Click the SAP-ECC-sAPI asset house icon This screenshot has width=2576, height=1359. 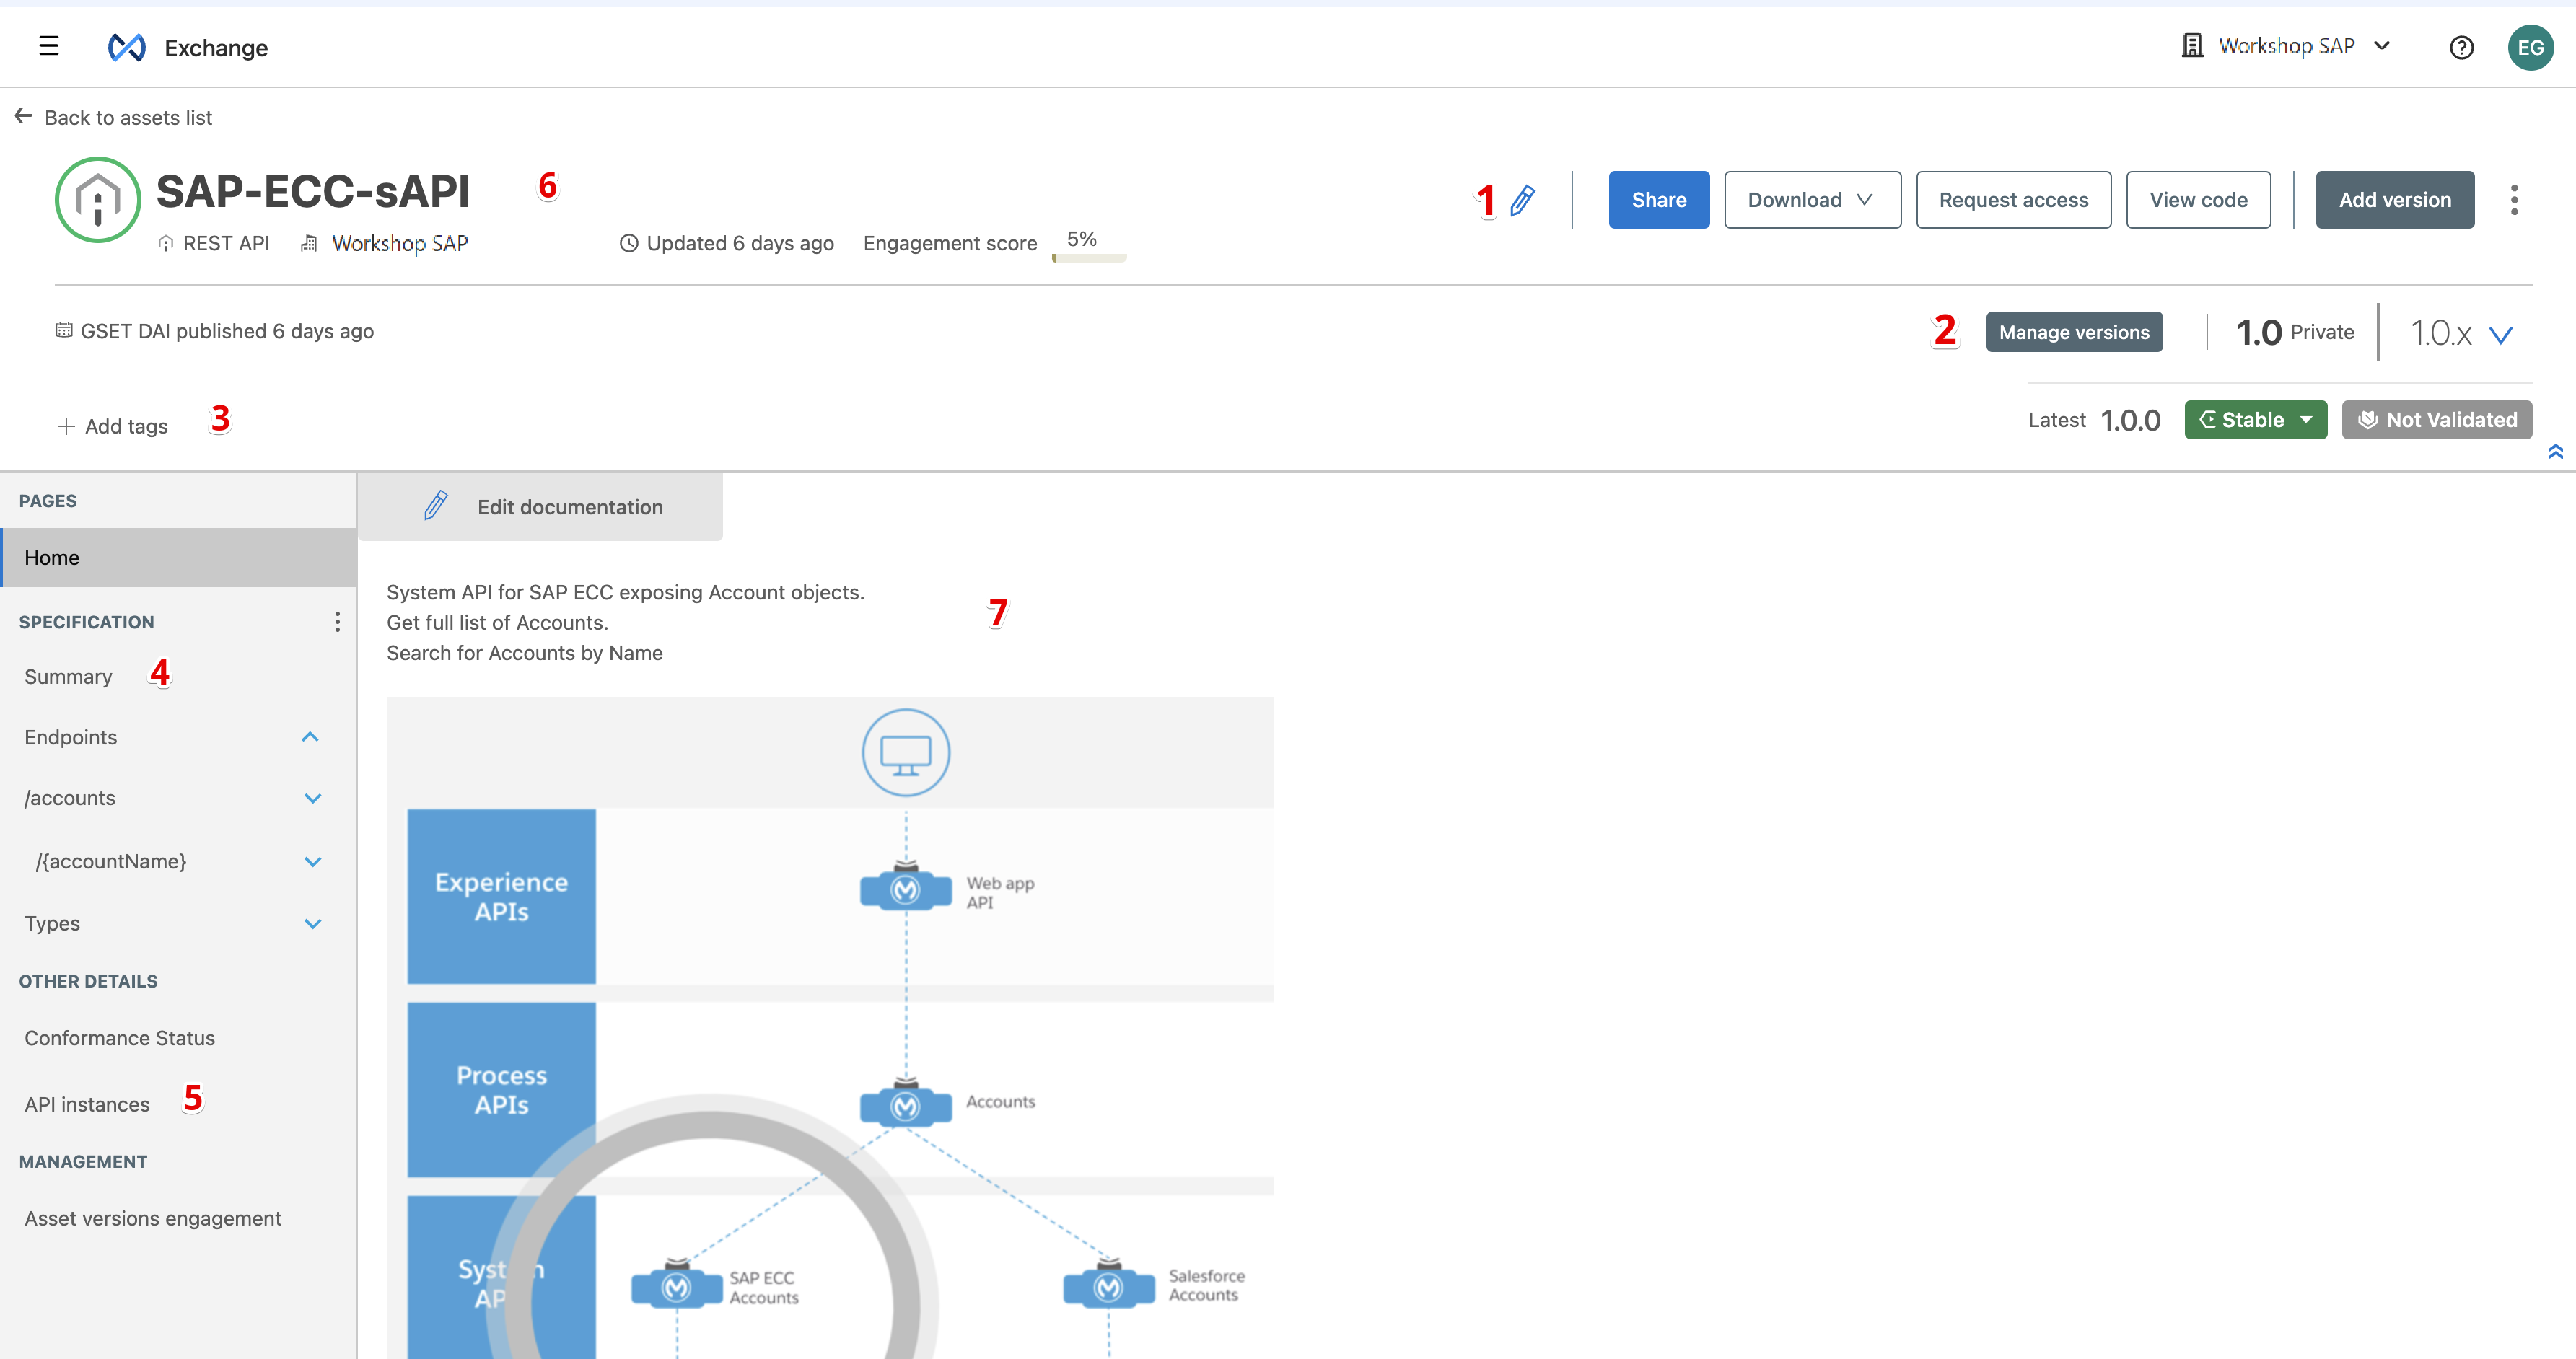click(x=98, y=199)
